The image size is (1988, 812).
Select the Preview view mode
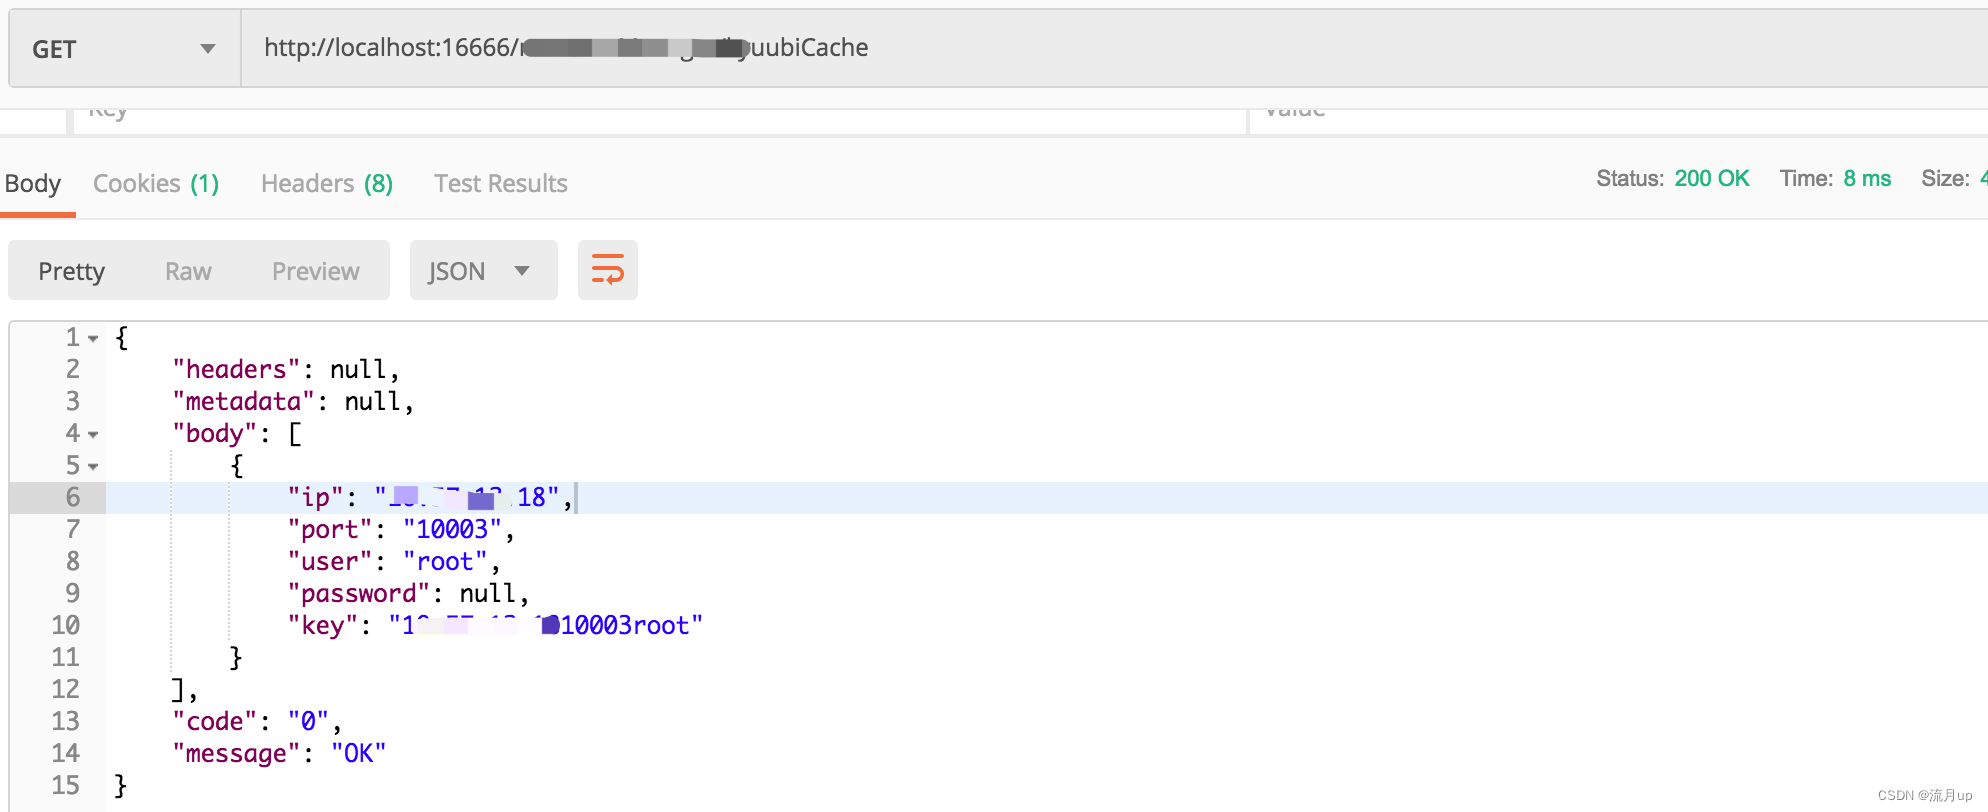[x=316, y=271]
